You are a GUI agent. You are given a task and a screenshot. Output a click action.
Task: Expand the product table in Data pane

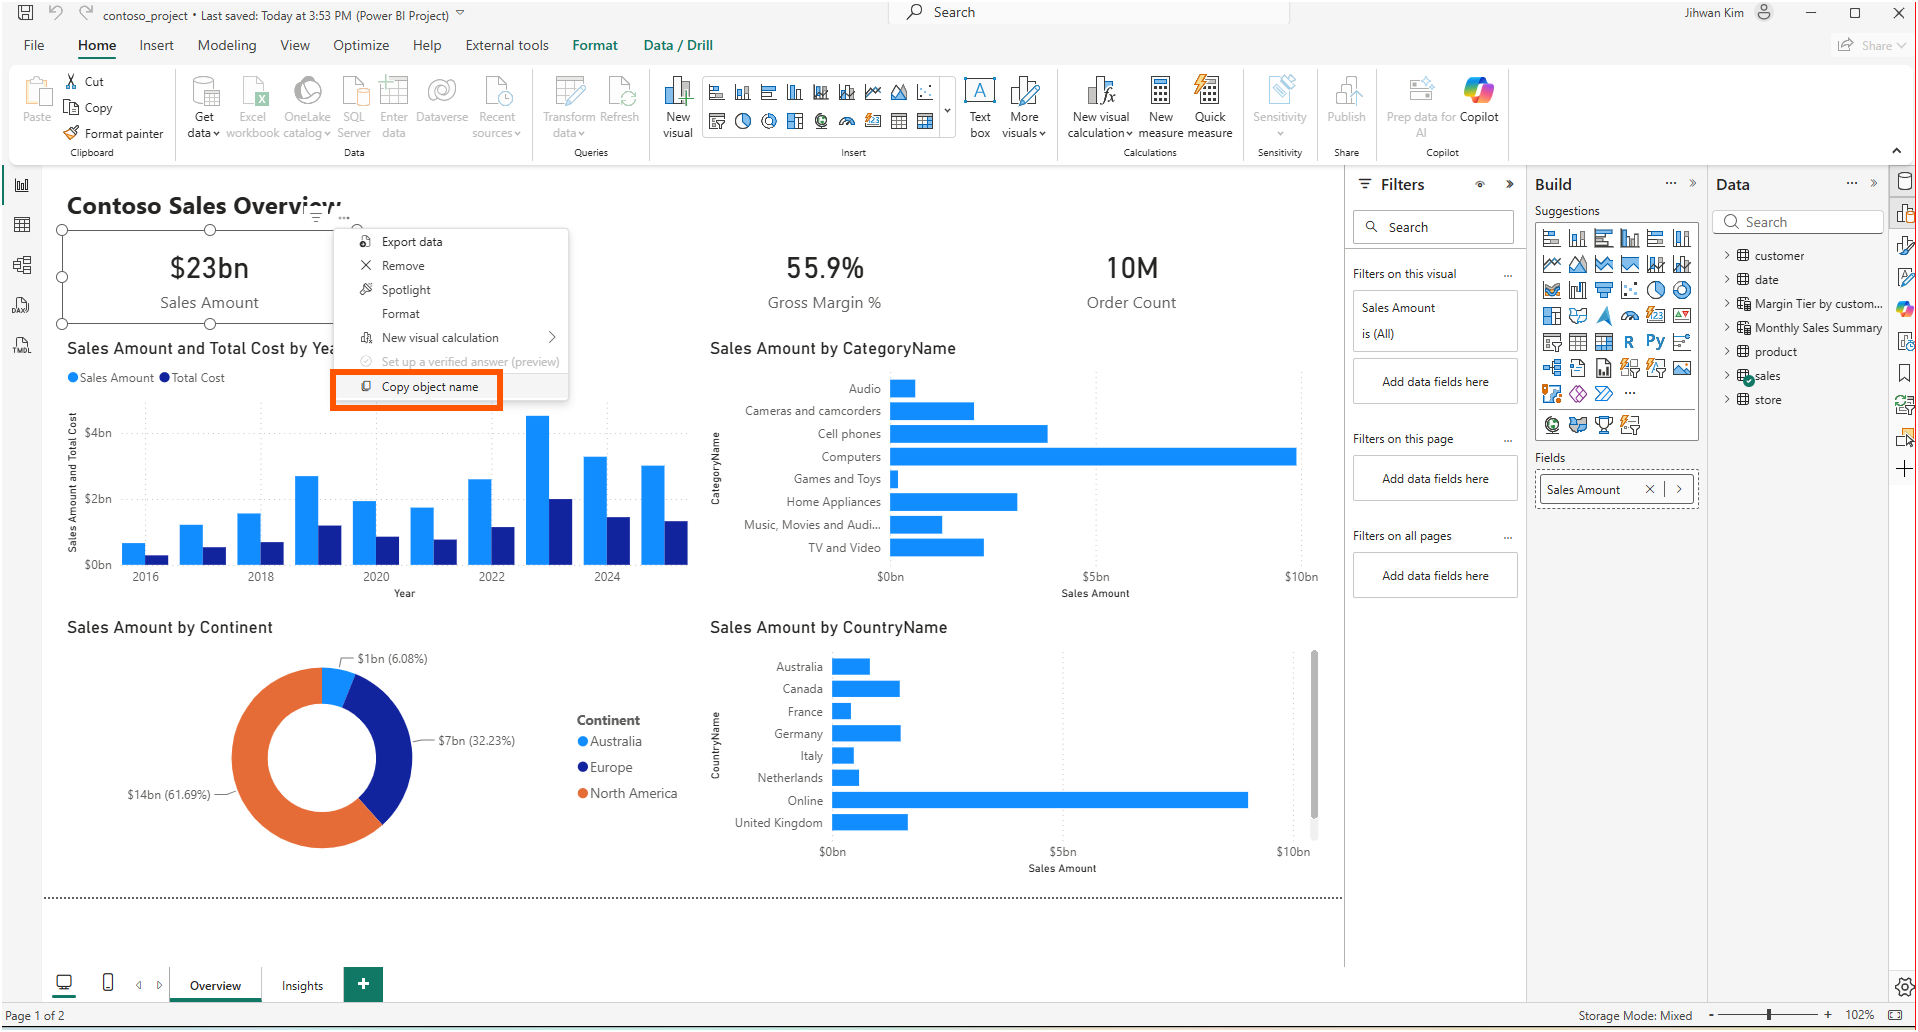[1727, 352]
